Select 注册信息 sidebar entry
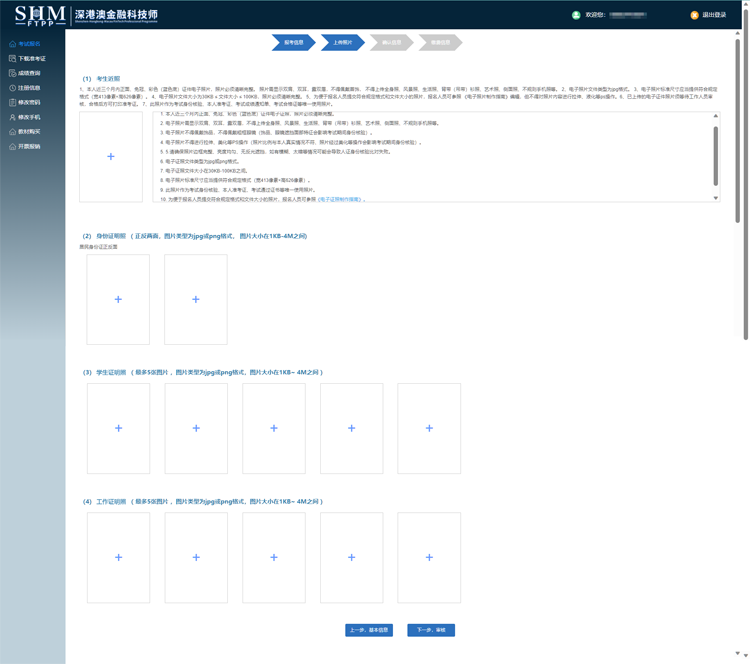 (29, 88)
